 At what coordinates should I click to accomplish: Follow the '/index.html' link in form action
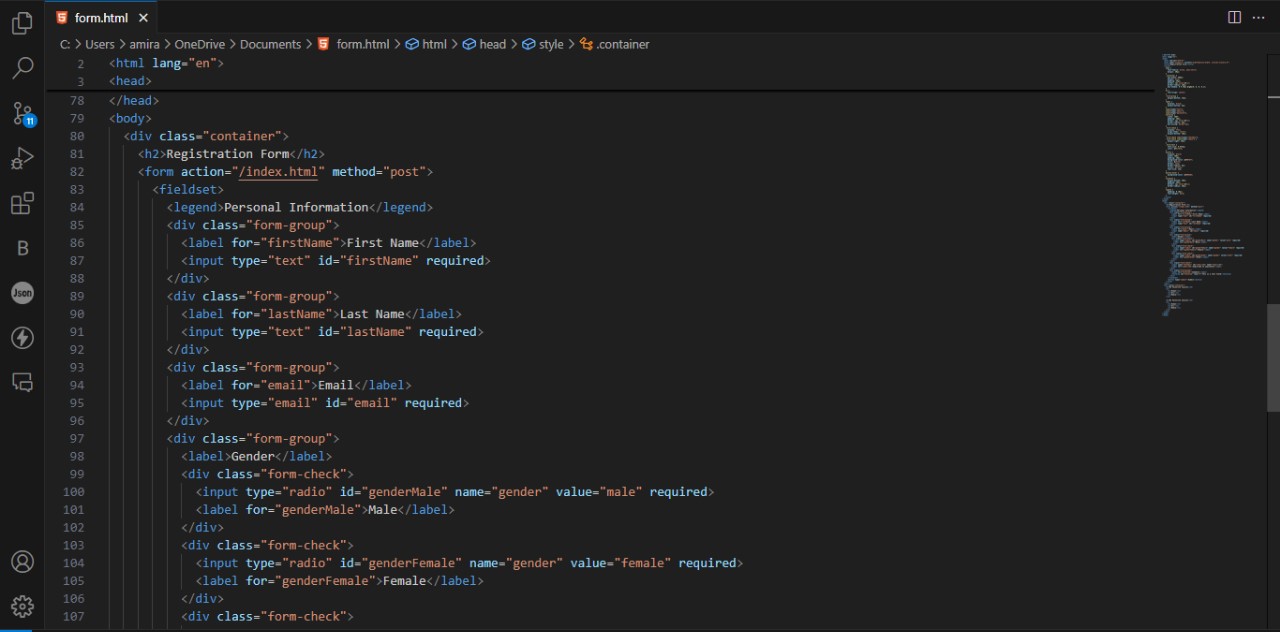(278, 172)
